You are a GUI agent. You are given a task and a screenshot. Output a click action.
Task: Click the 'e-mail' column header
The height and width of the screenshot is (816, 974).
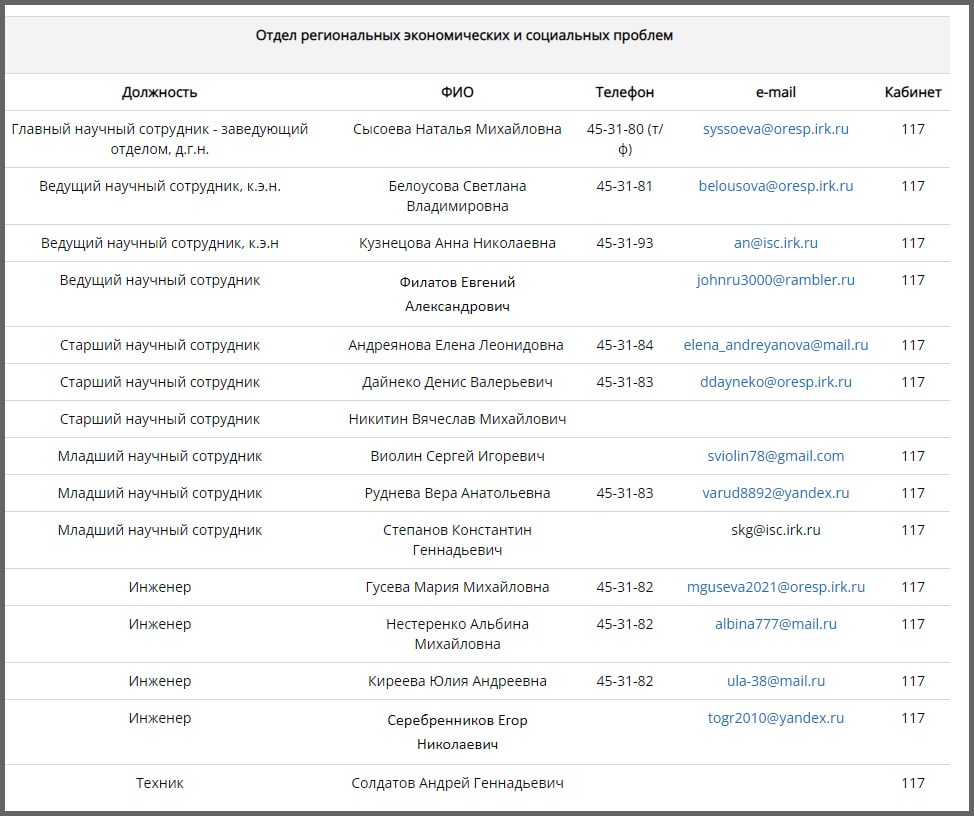[775, 92]
